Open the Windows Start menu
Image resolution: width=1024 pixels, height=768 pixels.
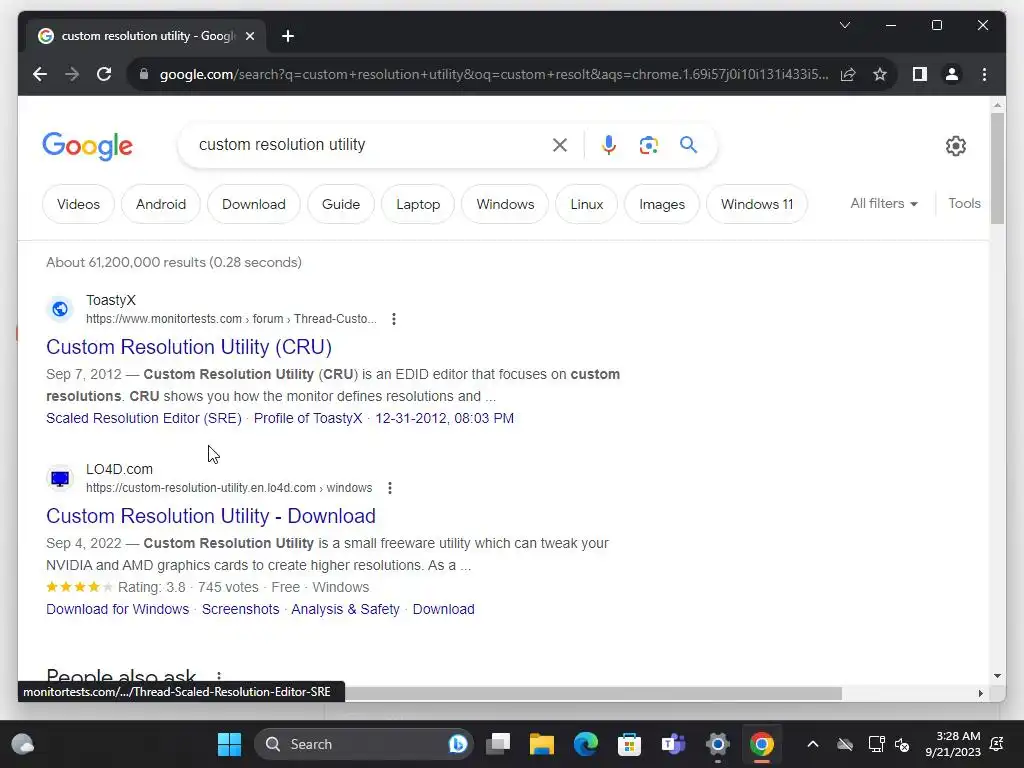coord(229,744)
